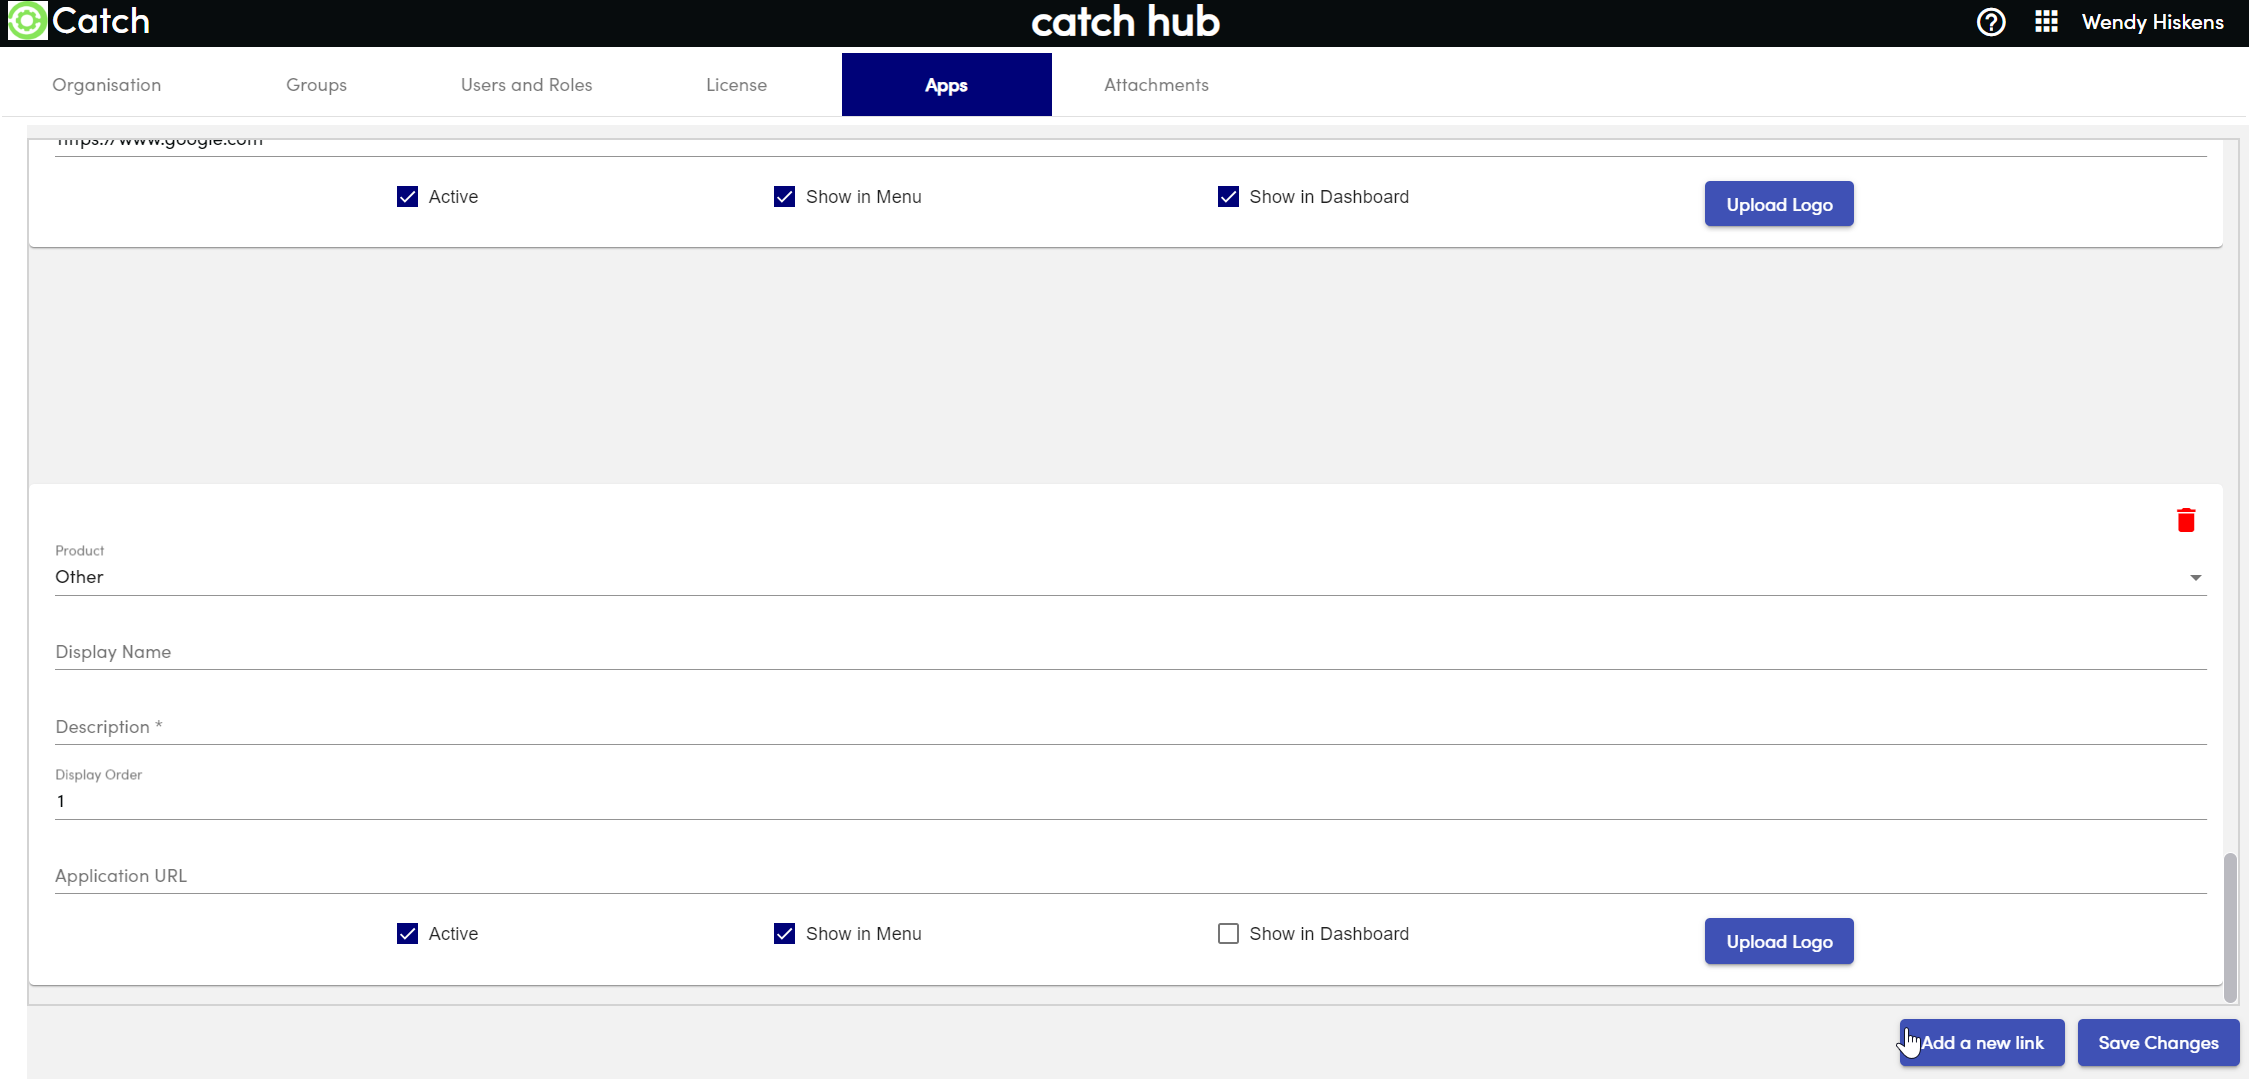Focus the Display Name input field
Viewport: 2249px width, 1080px height.
[x=1130, y=653]
